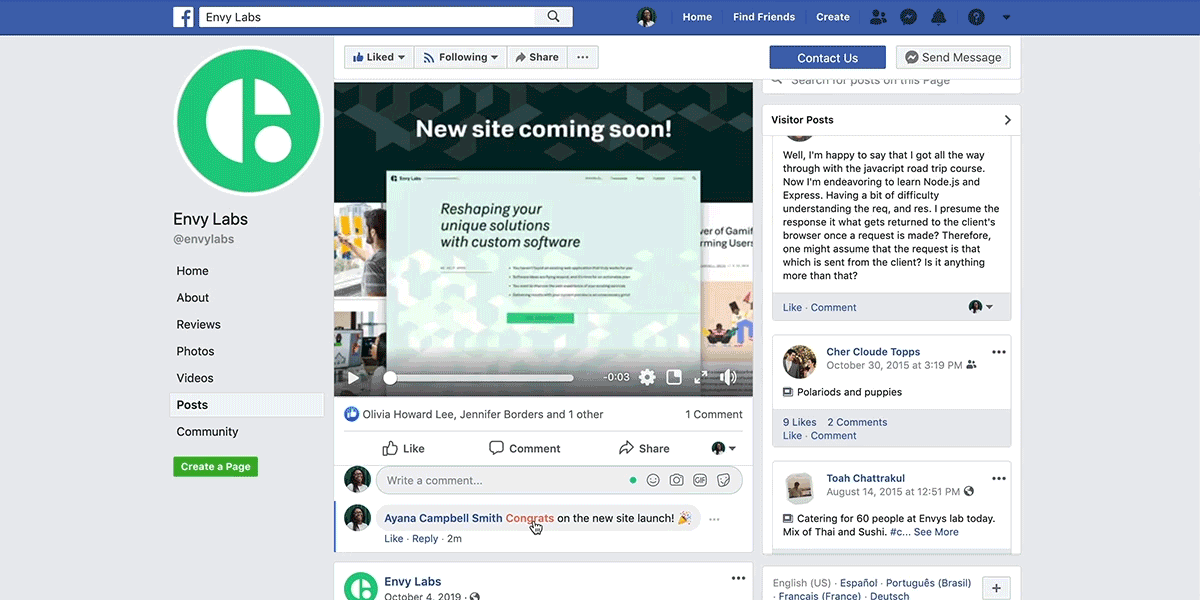Open the Following dropdown

[x=460, y=57]
